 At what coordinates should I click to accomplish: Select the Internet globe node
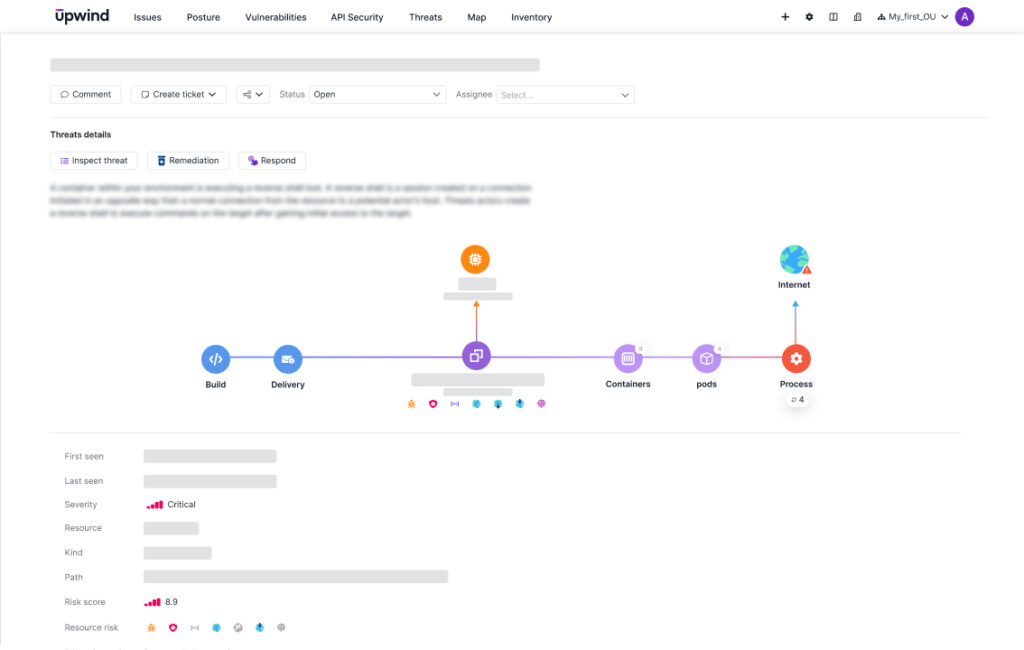click(x=794, y=258)
